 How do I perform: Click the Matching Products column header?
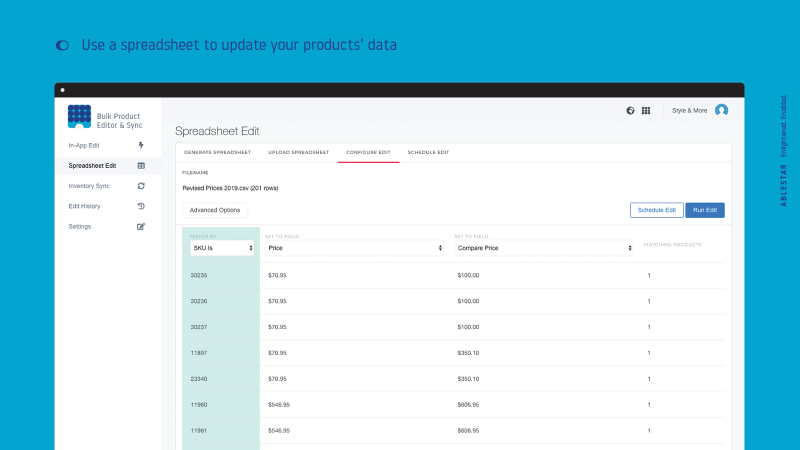click(672, 245)
